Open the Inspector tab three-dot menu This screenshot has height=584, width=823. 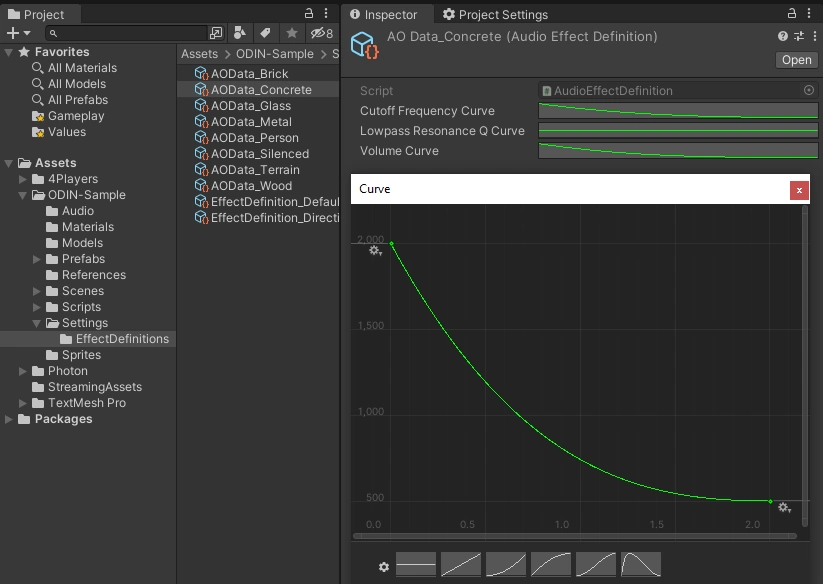coord(809,13)
